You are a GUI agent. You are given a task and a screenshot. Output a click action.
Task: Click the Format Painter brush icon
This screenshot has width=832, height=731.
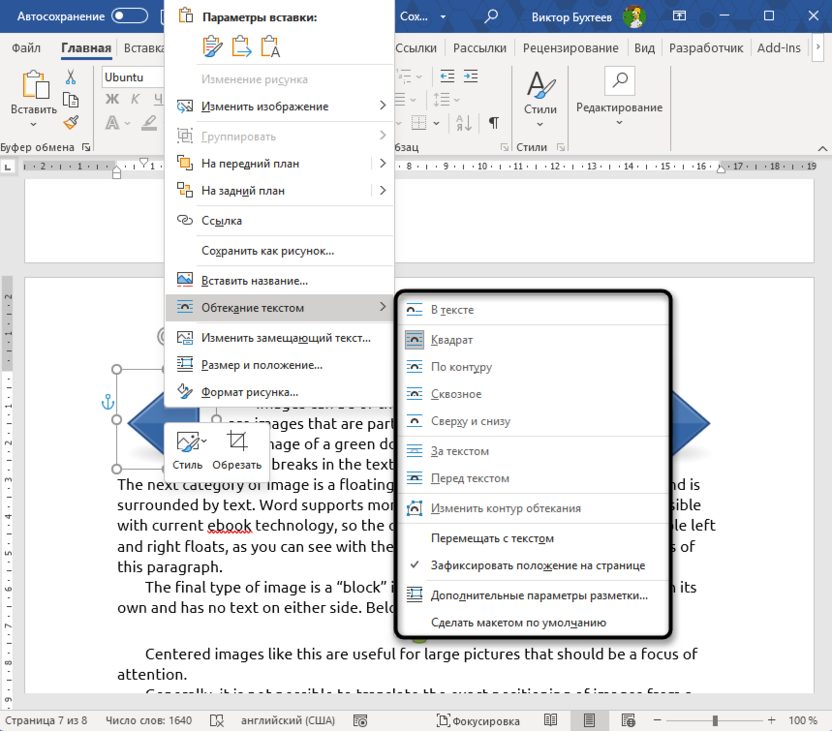pyautogui.click(x=71, y=121)
